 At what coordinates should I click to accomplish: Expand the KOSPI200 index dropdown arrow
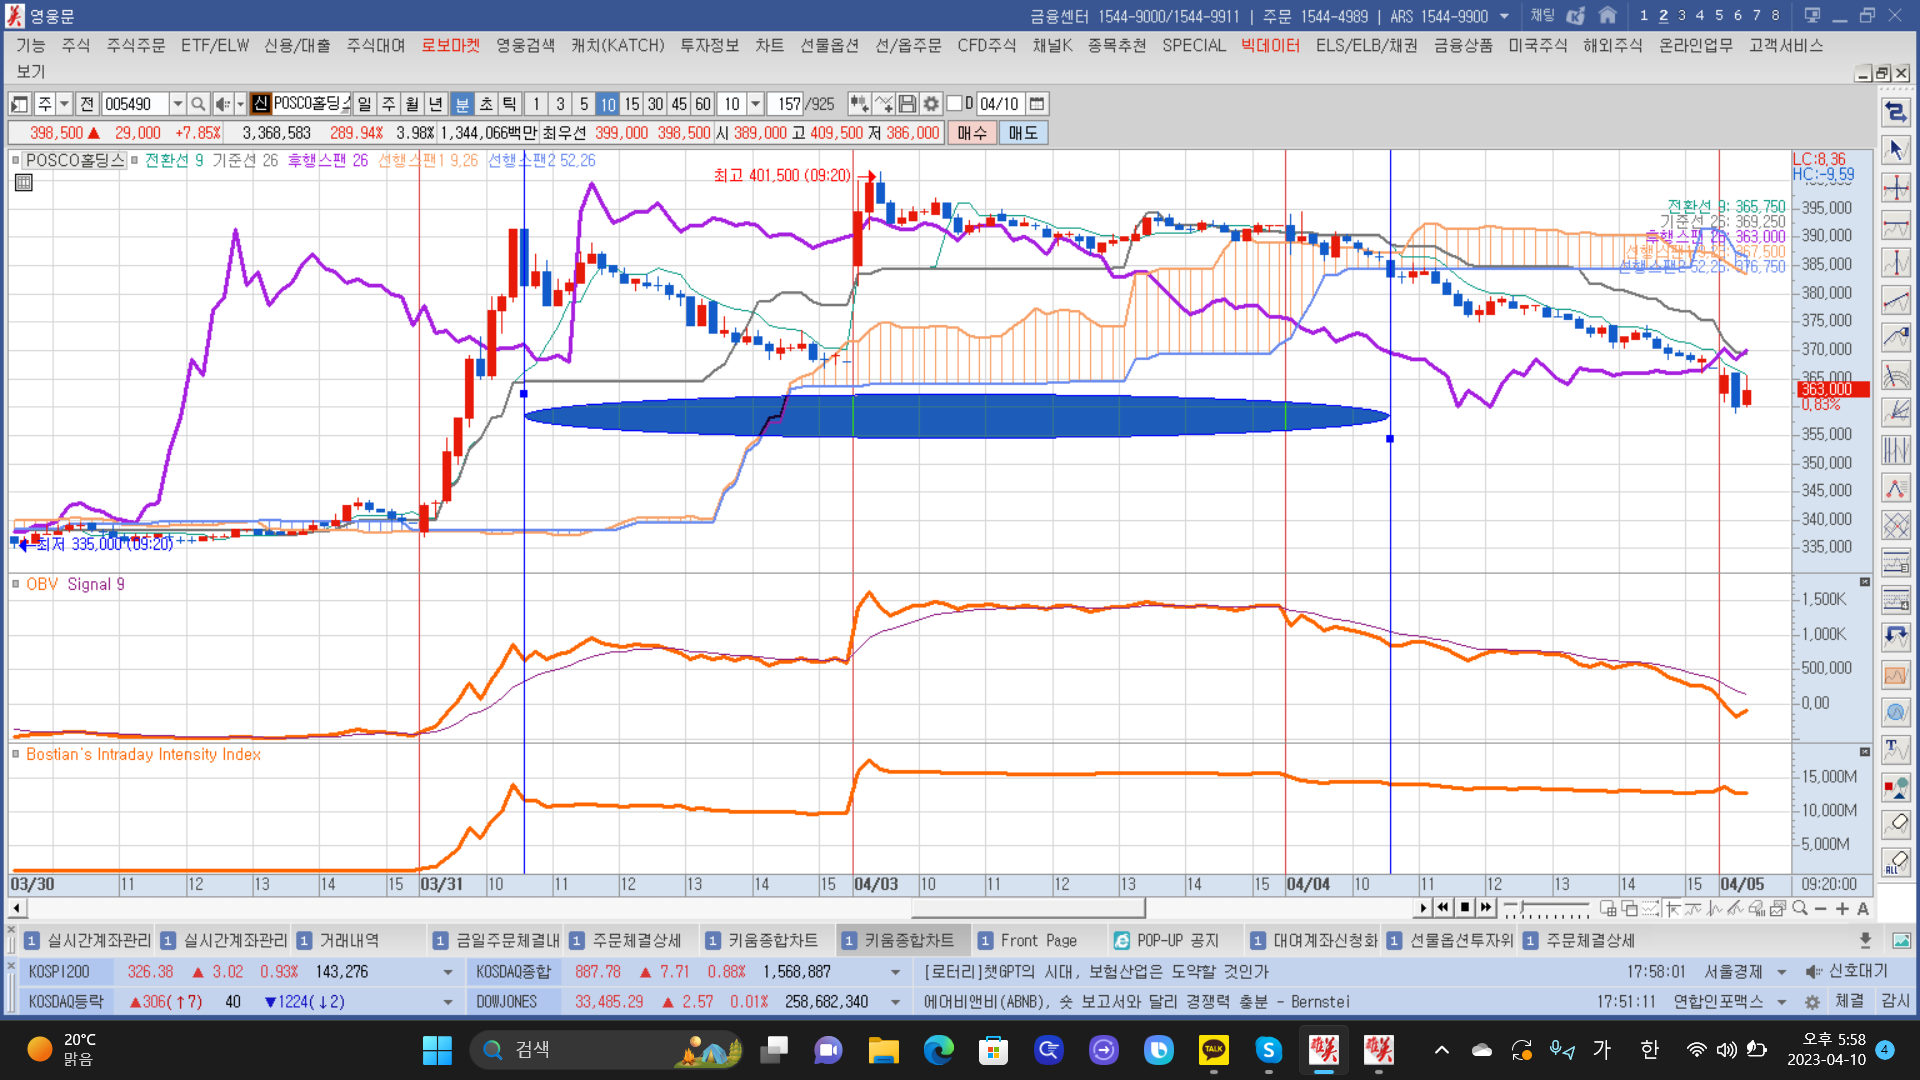[447, 972]
